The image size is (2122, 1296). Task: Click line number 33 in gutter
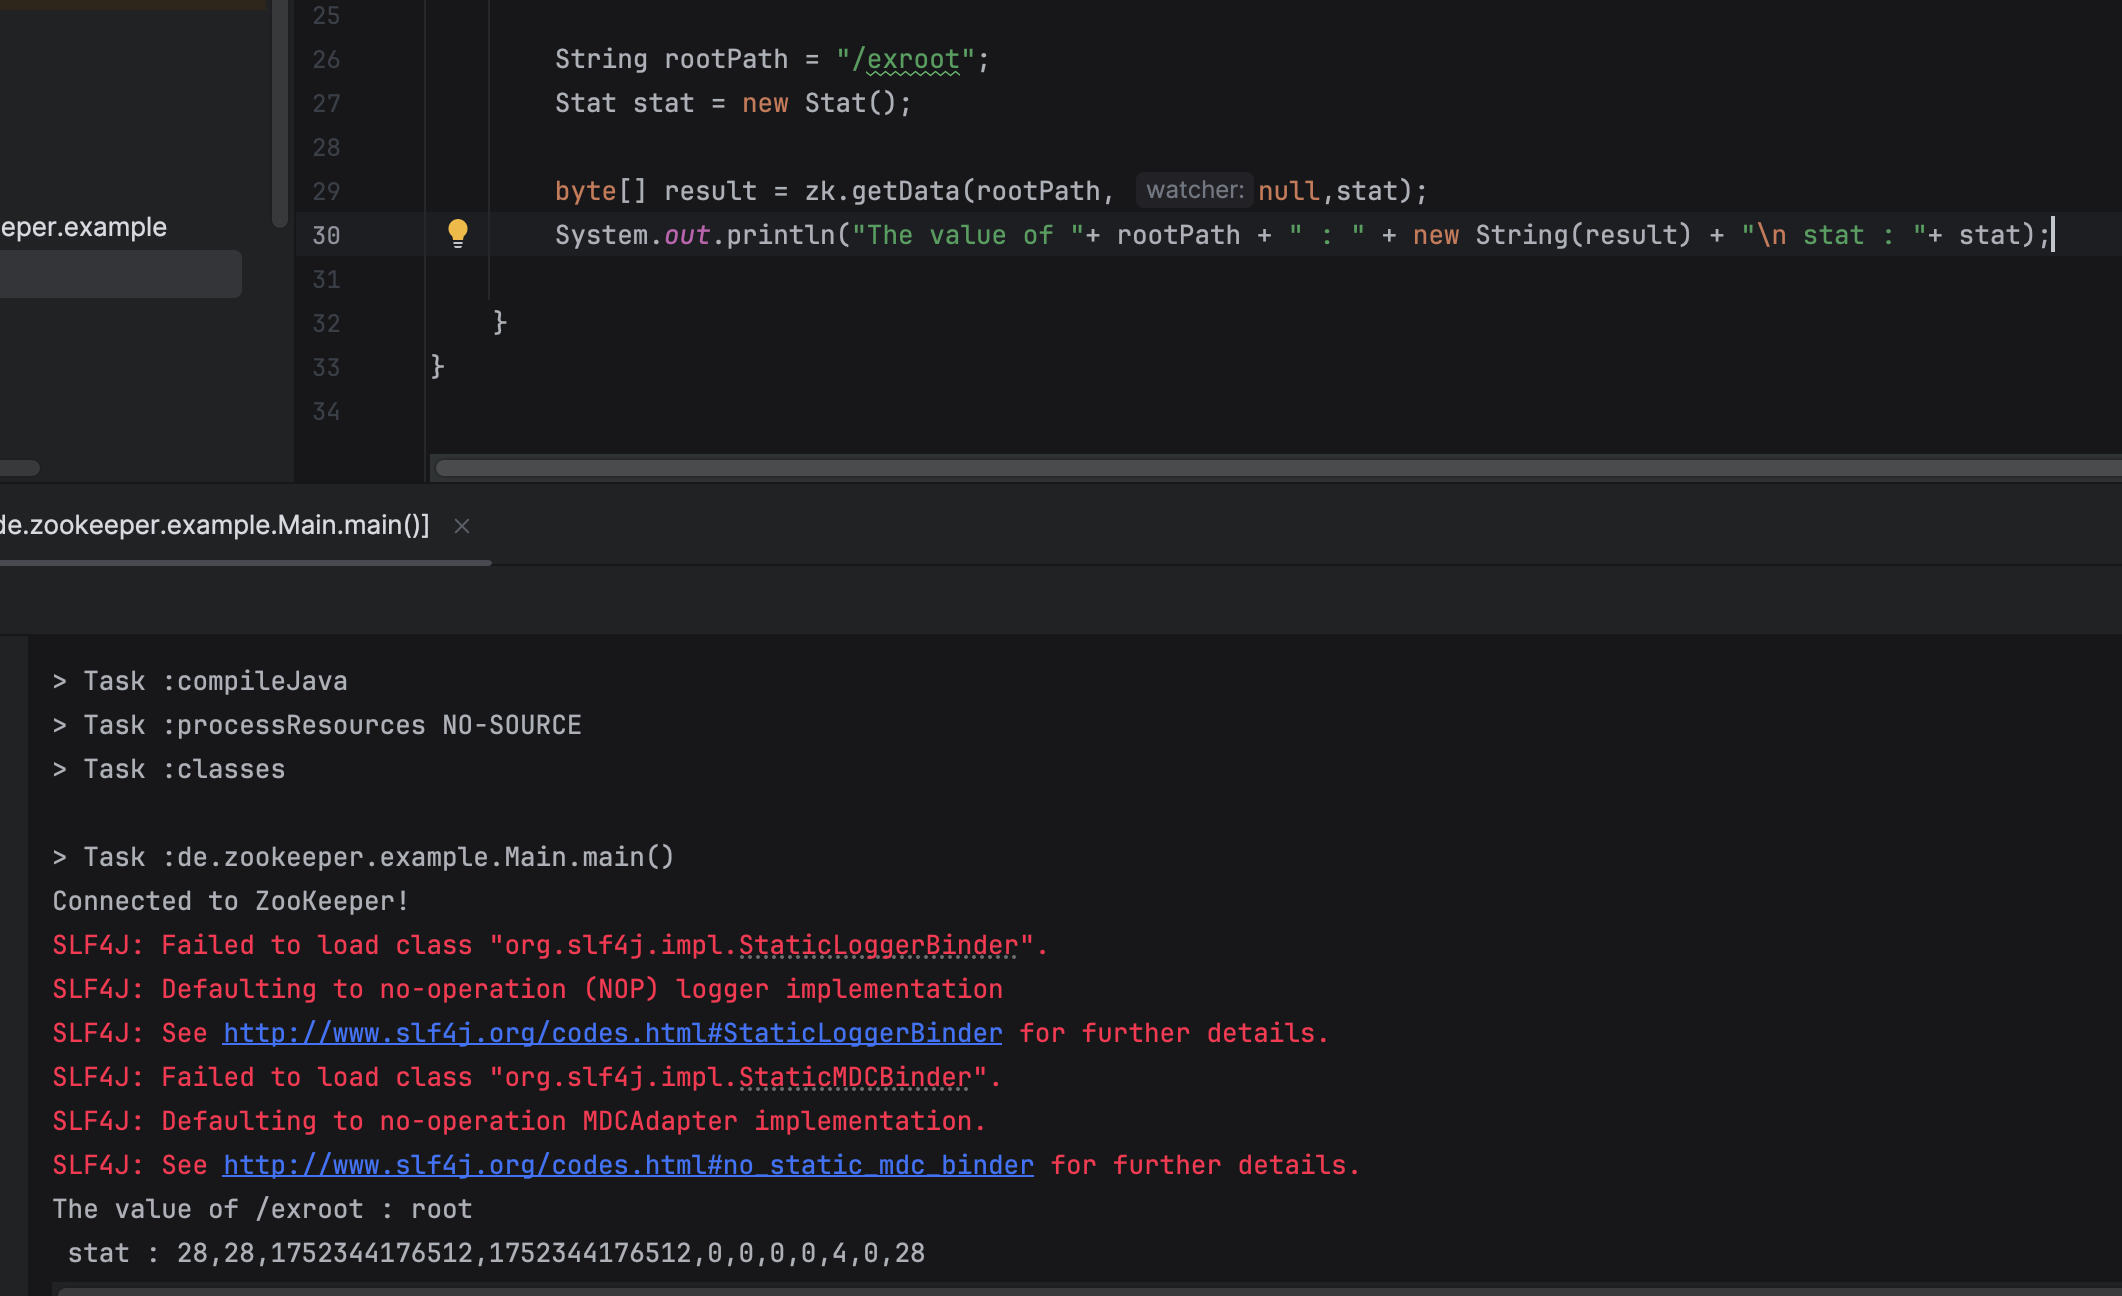[326, 367]
